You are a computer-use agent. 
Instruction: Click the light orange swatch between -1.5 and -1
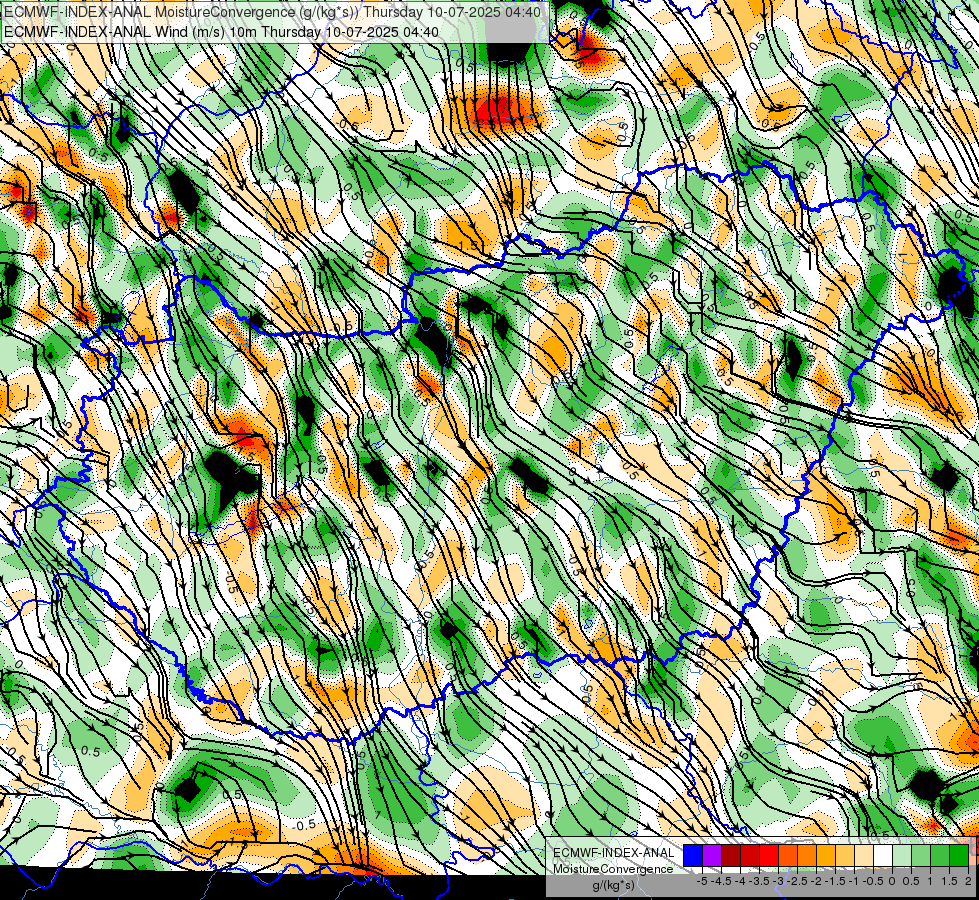[x=845, y=855]
